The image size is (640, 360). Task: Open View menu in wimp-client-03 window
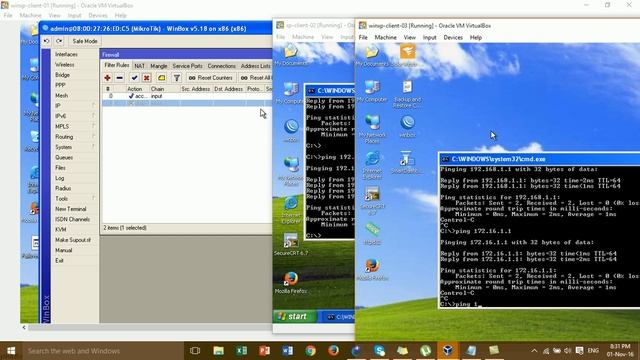pyautogui.click(x=409, y=38)
